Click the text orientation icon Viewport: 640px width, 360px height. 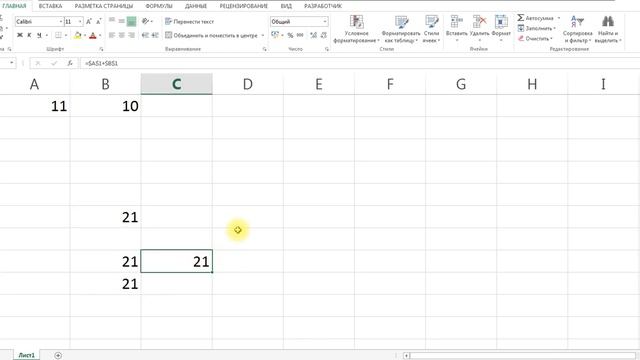click(145, 22)
